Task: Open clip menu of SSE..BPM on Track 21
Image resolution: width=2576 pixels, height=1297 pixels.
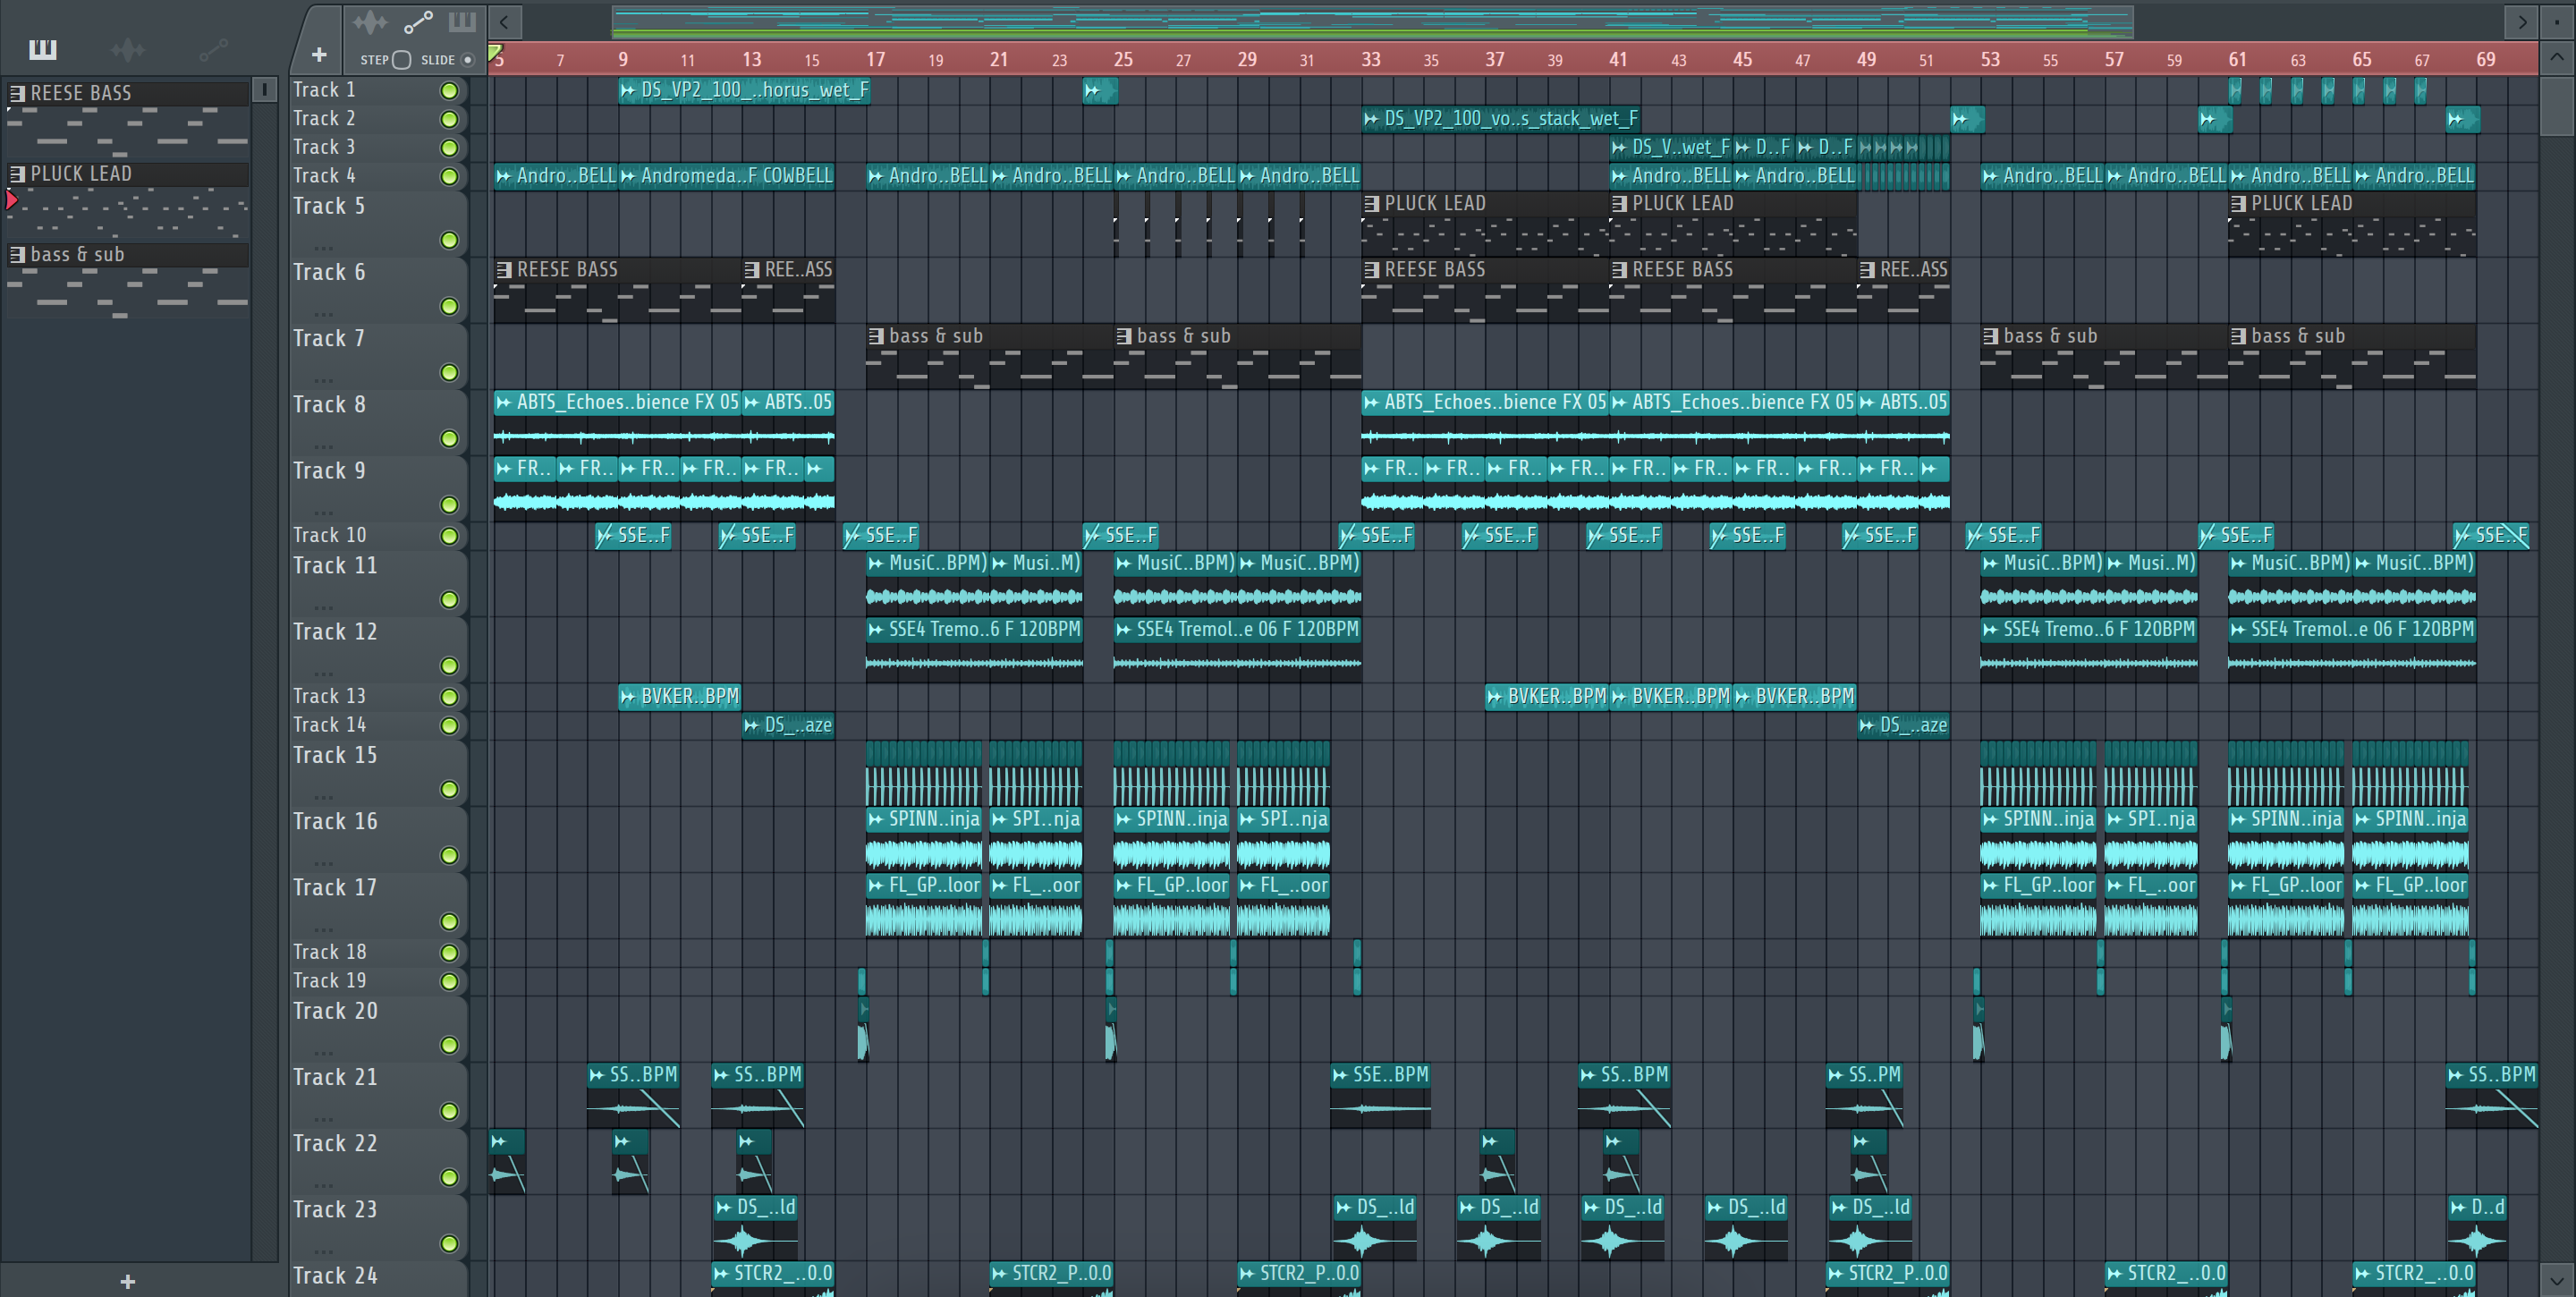Action: coord(1340,1076)
